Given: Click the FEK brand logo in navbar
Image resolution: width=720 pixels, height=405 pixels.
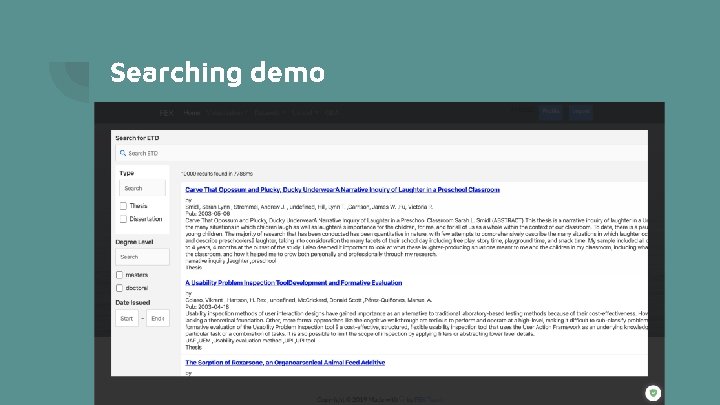Looking at the screenshot, I should click(x=166, y=112).
